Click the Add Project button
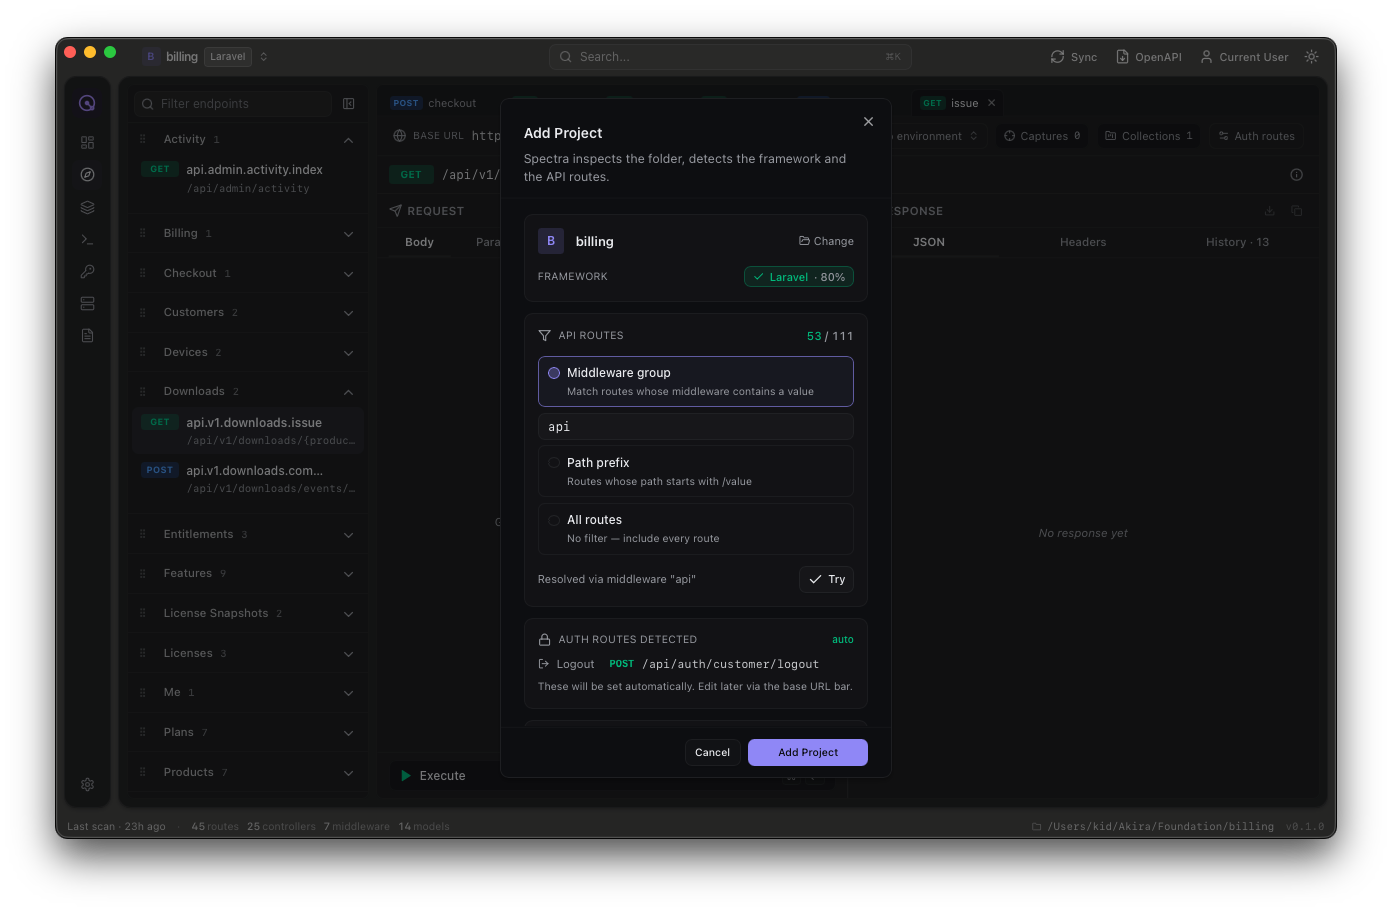 click(x=808, y=752)
